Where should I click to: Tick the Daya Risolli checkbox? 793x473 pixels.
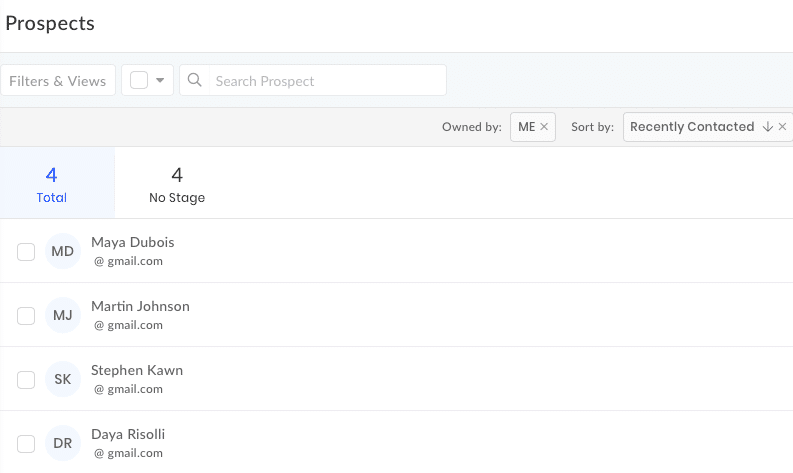pyautogui.click(x=26, y=444)
